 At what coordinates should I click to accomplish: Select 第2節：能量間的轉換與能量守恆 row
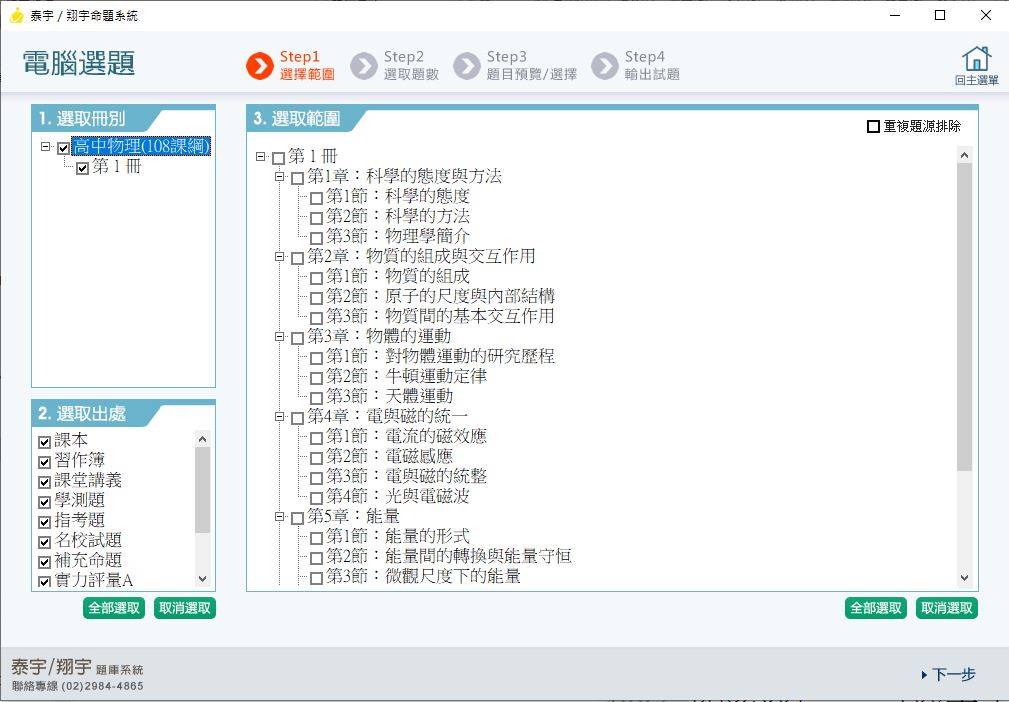click(x=449, y=556)
